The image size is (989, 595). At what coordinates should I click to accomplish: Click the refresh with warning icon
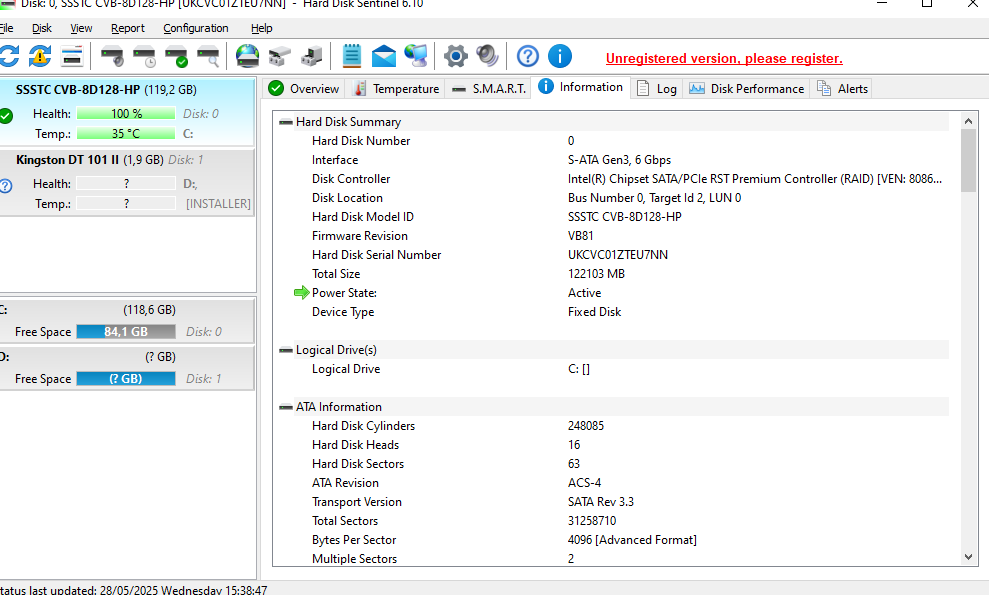(x=40, y=56)
